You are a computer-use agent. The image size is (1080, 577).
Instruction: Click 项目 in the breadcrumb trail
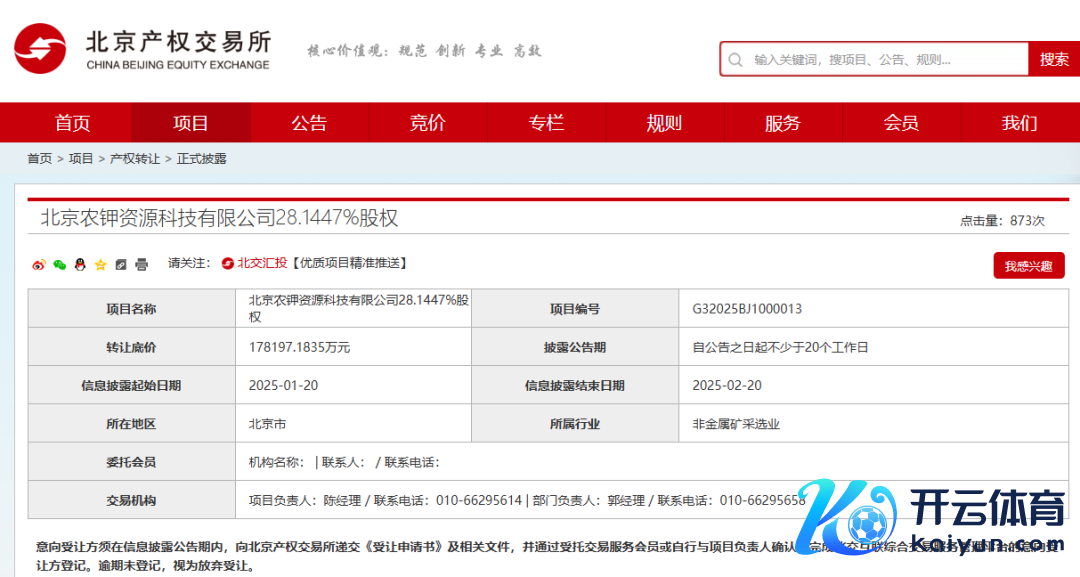(81, 159)
